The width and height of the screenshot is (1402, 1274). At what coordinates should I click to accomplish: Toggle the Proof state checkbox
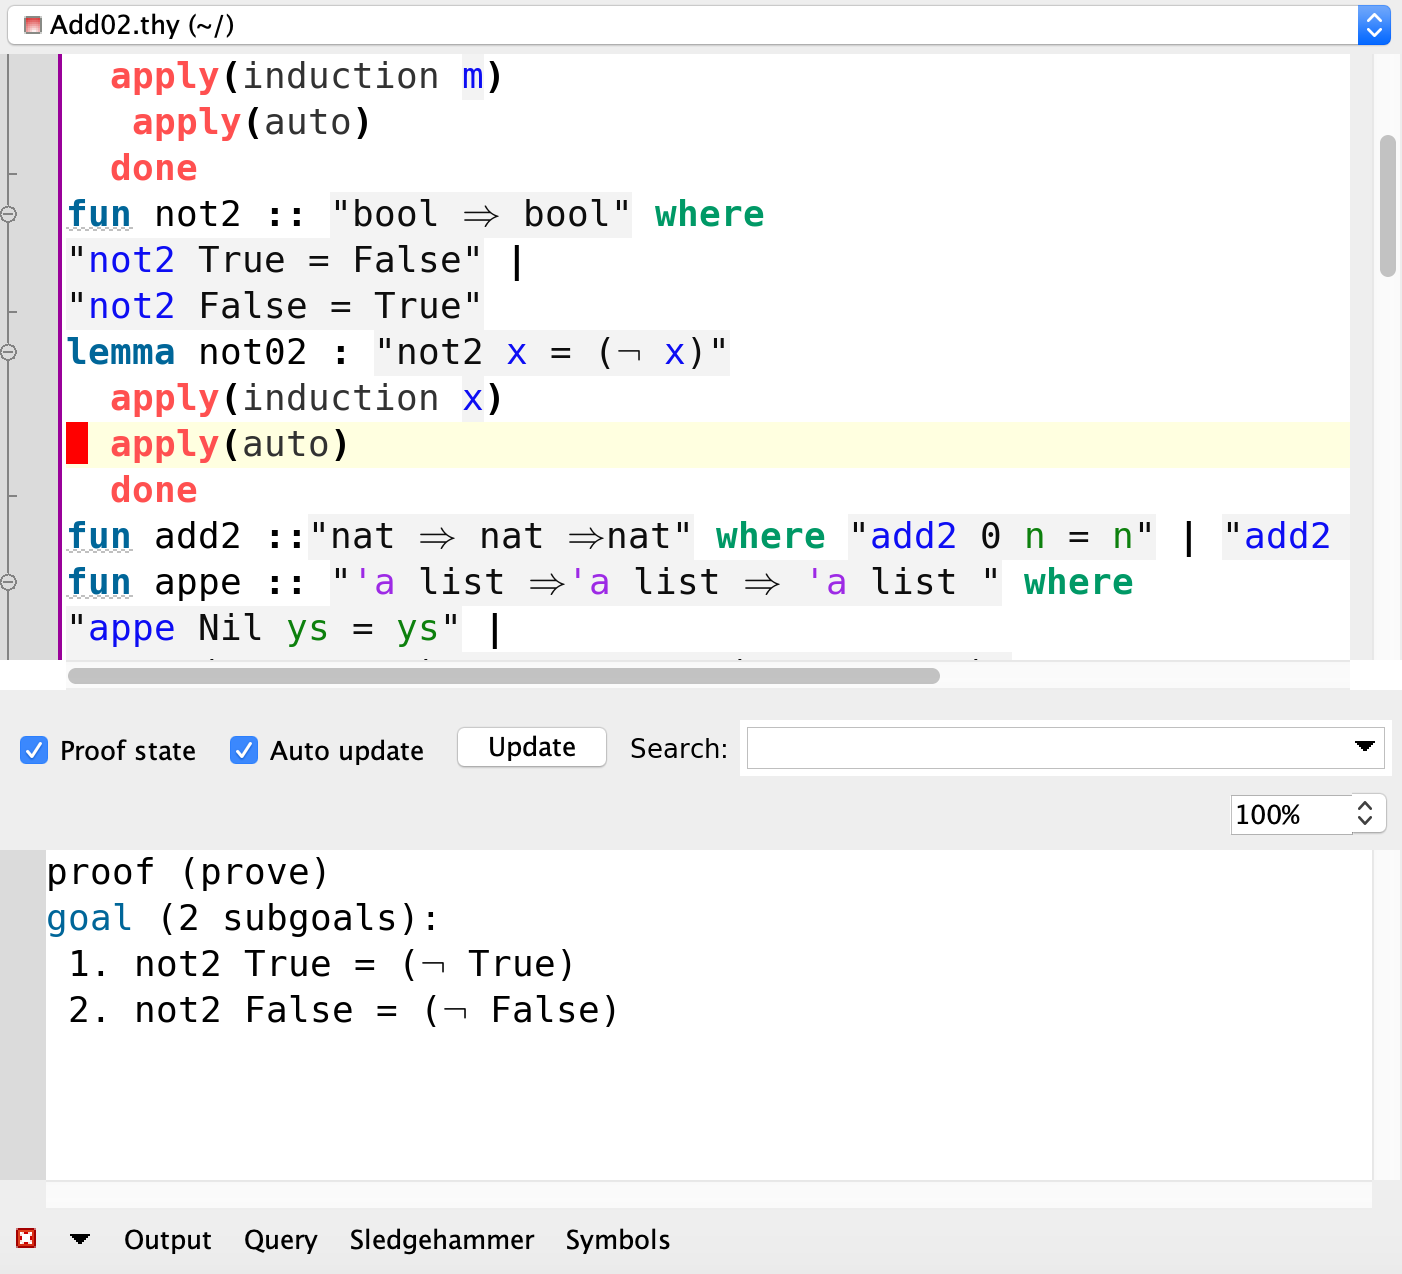[x=34, y=750]
